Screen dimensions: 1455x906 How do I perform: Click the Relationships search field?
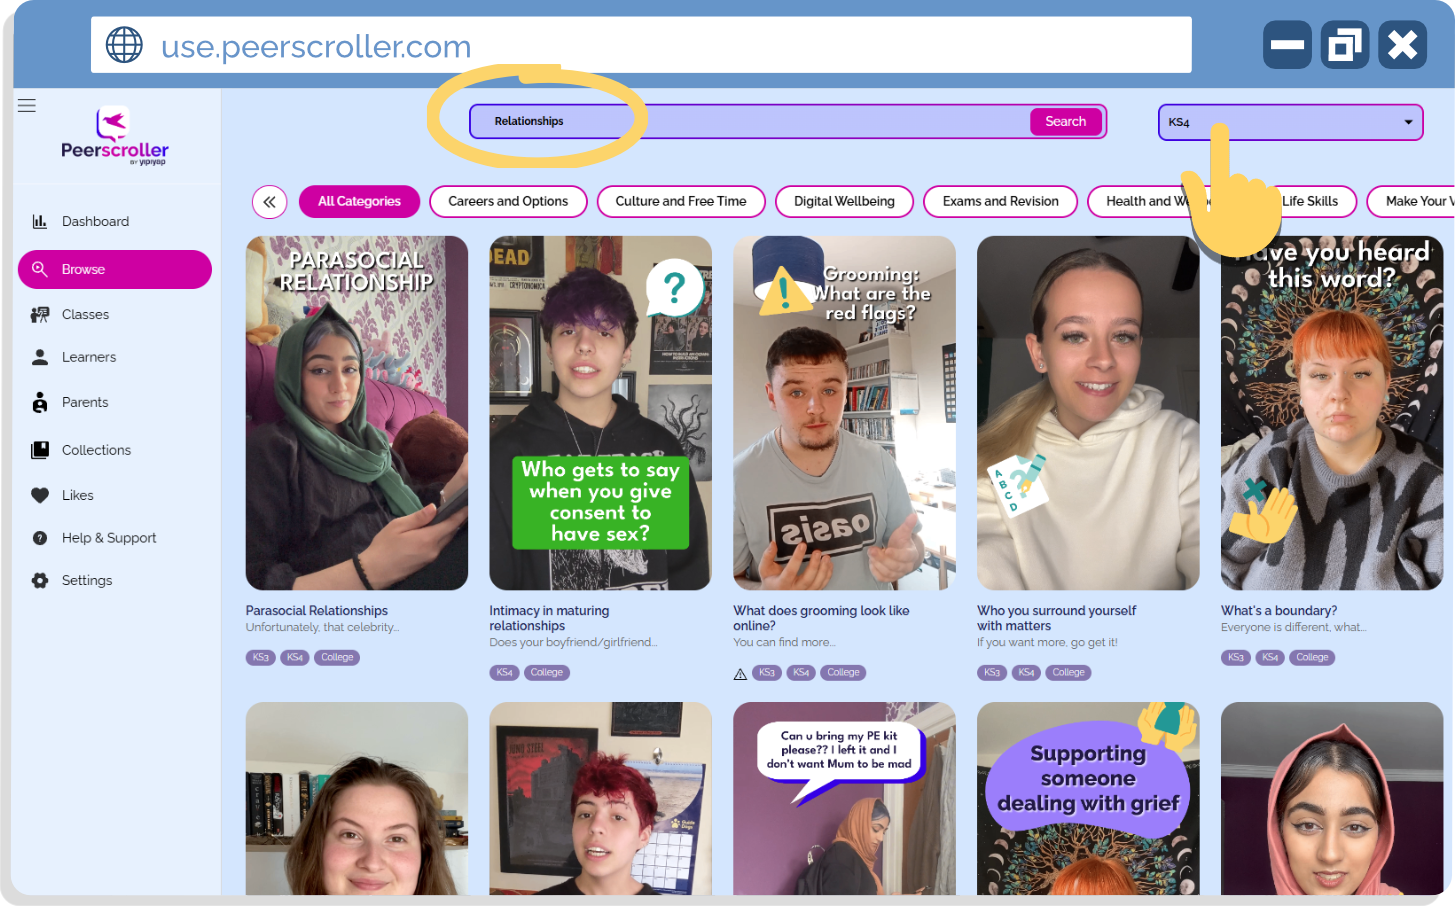750,121
